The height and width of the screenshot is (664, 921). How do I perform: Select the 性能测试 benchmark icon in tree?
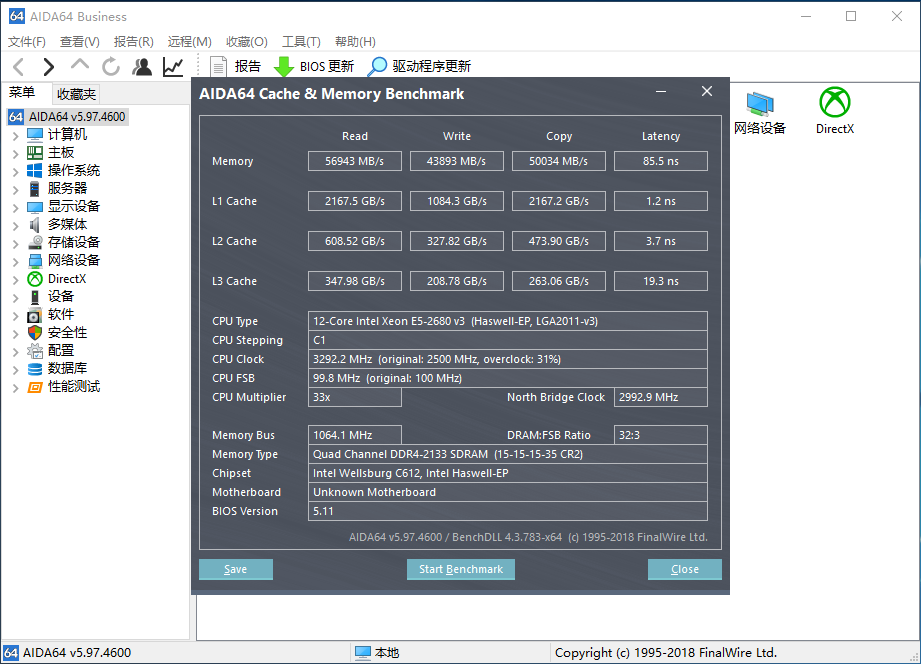click(x=35, y=387)
